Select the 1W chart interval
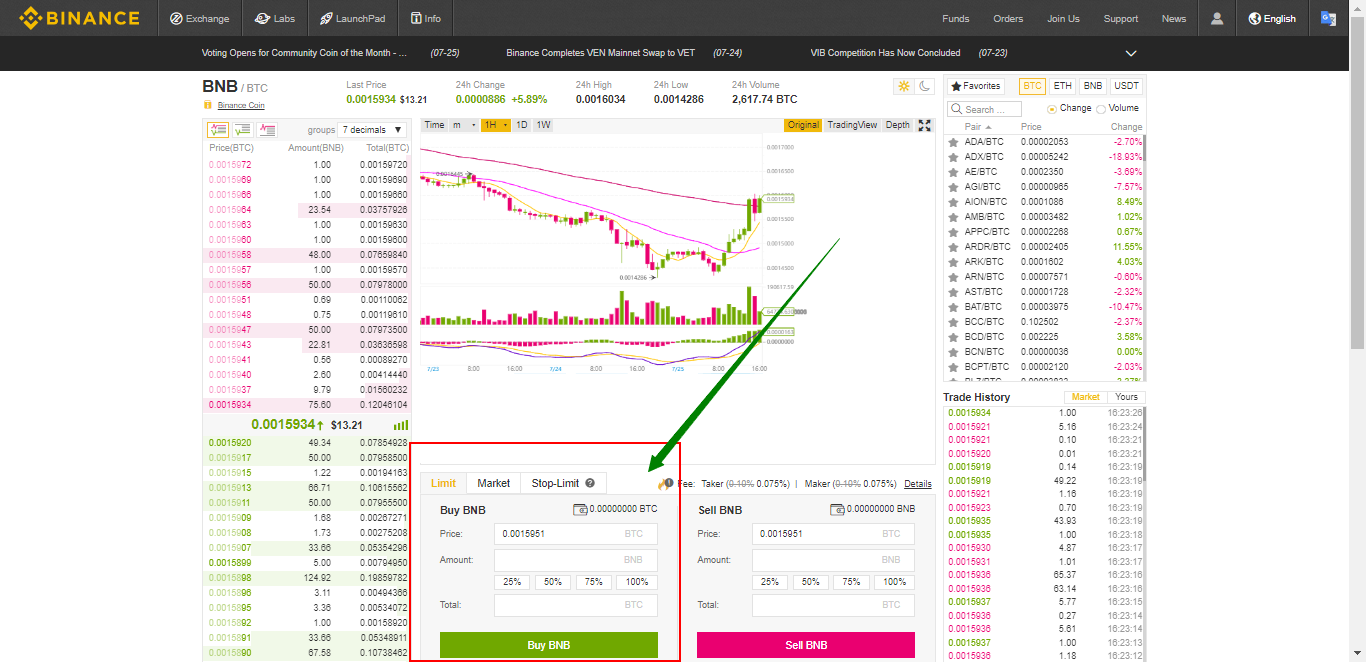 tap(543, 125)
